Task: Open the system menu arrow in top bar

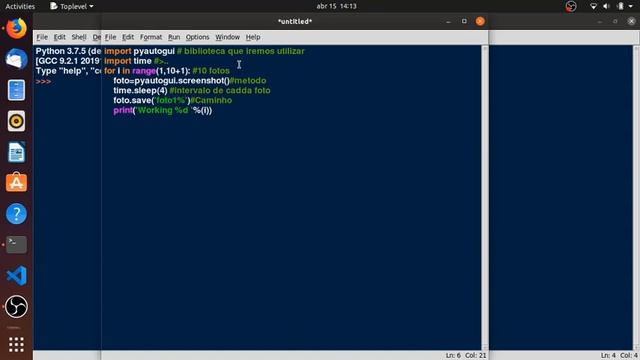Action: 631,6
